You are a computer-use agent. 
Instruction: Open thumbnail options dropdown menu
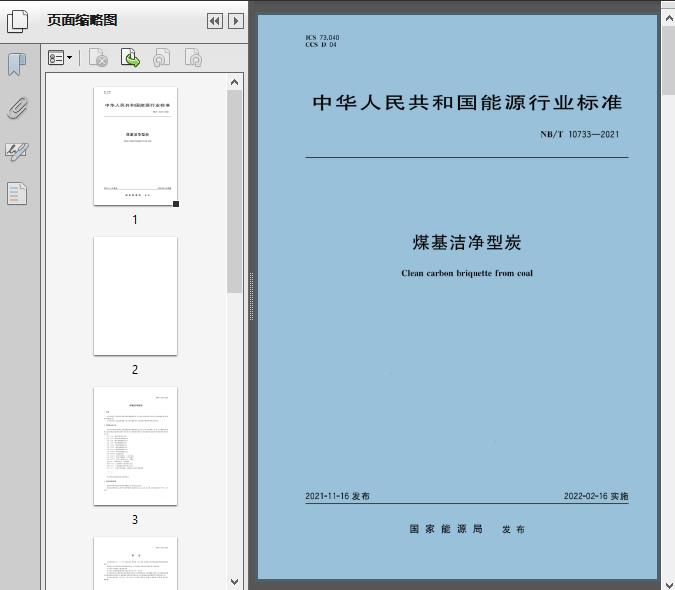[x=60, y=58]
